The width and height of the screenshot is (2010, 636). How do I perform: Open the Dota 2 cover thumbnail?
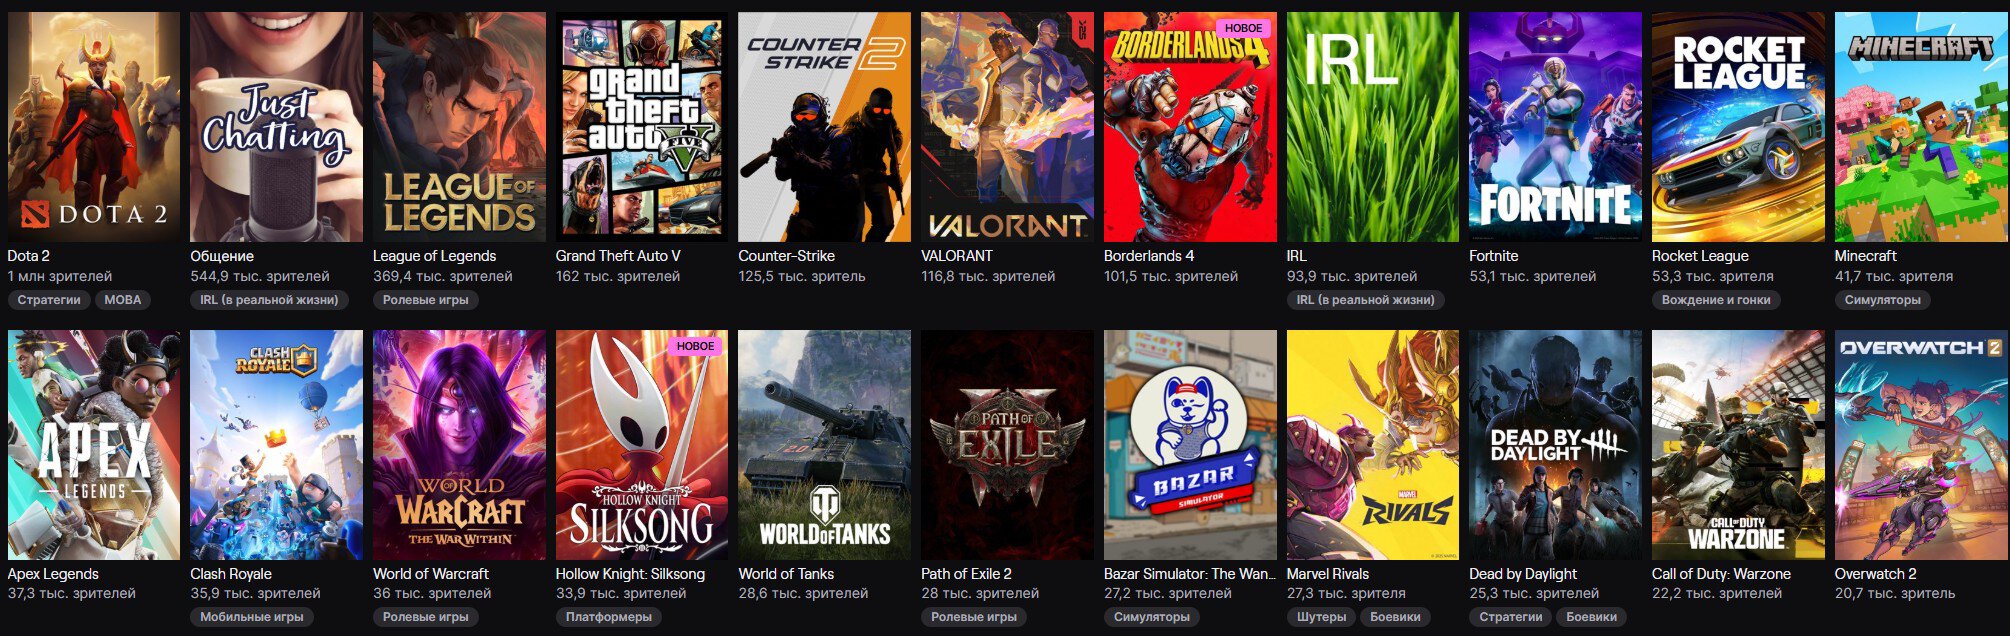(x=94, y=127)
